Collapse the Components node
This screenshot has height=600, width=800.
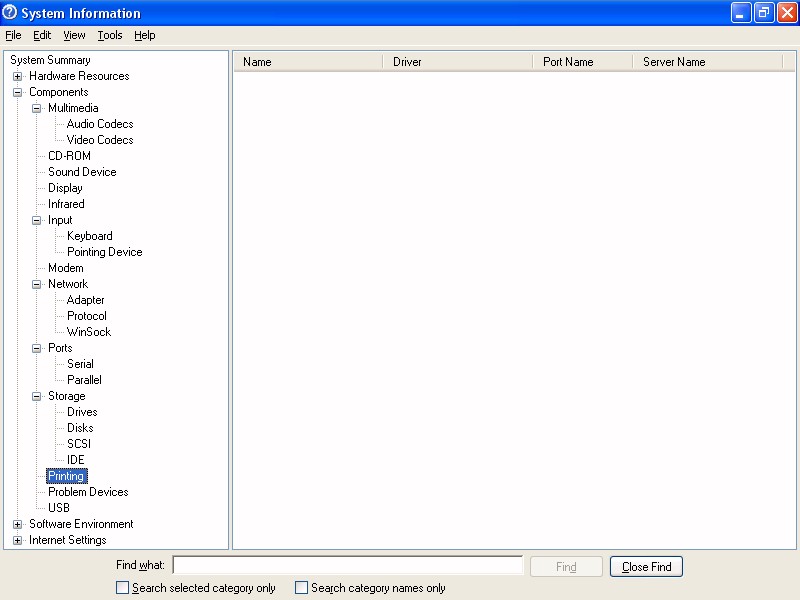point(17,92)
